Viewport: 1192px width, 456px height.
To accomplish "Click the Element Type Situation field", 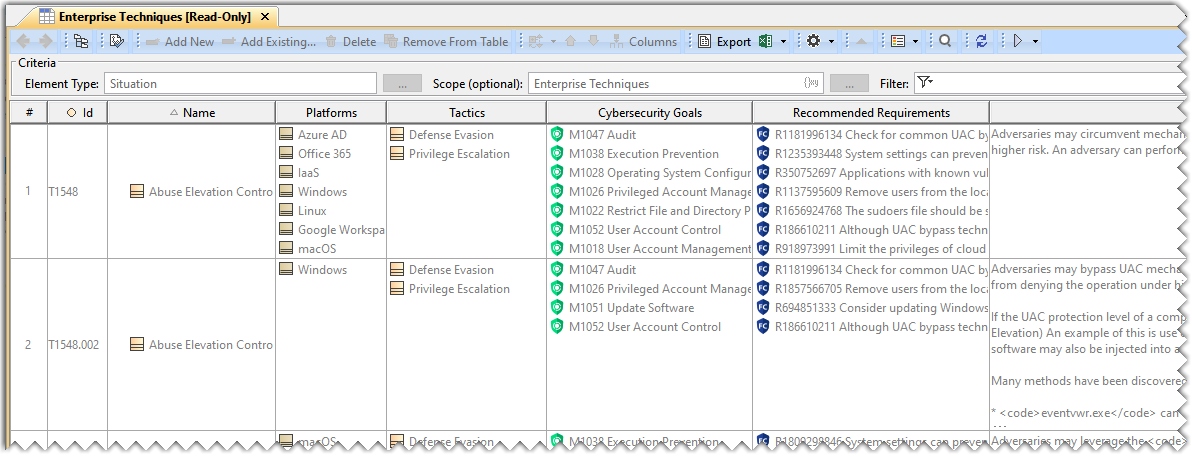I will [x=240, y=84].
